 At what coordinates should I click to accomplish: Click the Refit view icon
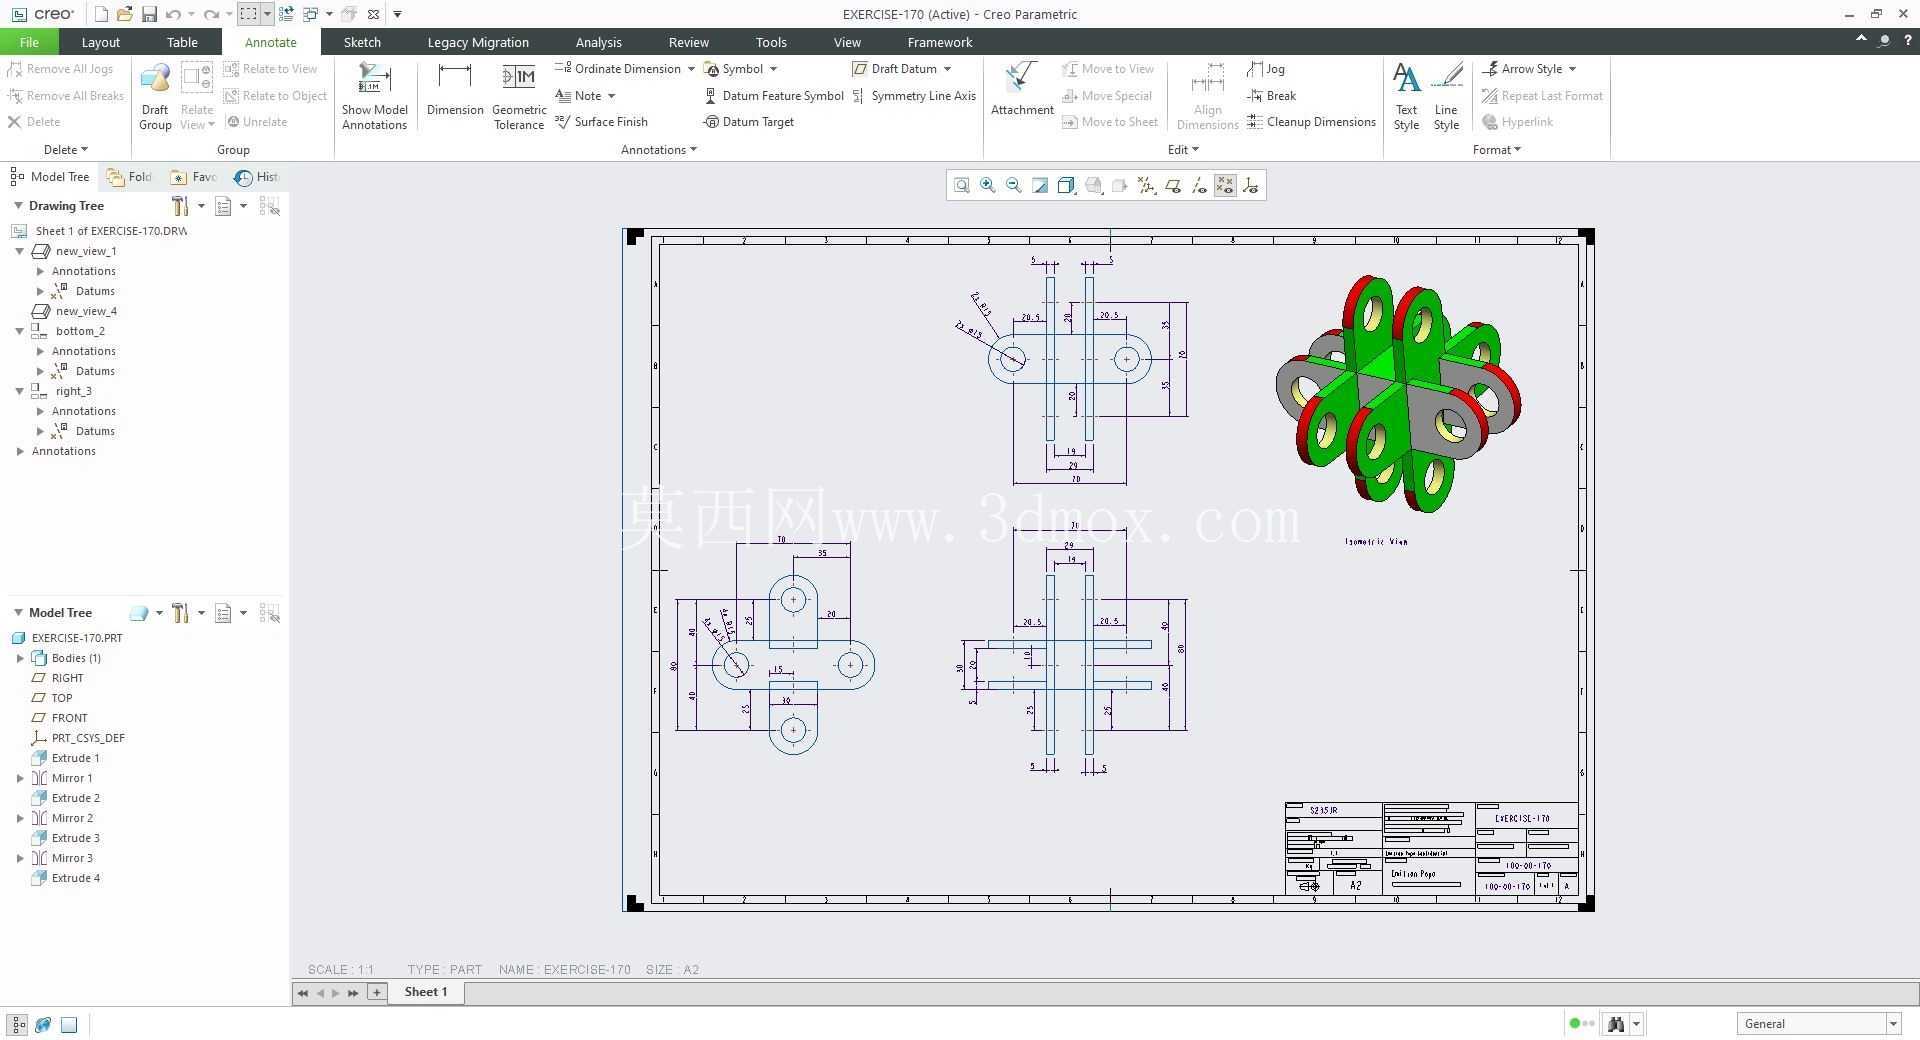click(x=961, y=186)
